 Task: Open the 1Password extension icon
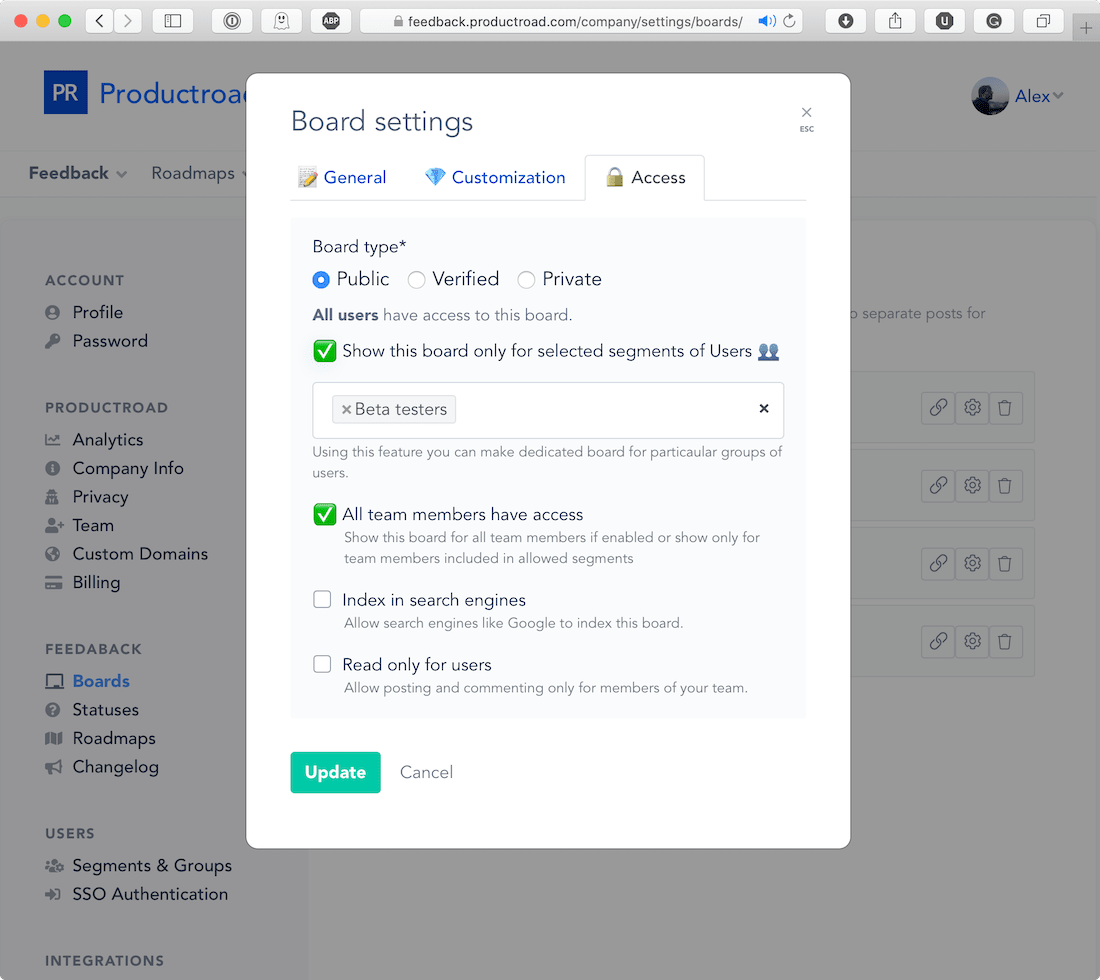232,21
